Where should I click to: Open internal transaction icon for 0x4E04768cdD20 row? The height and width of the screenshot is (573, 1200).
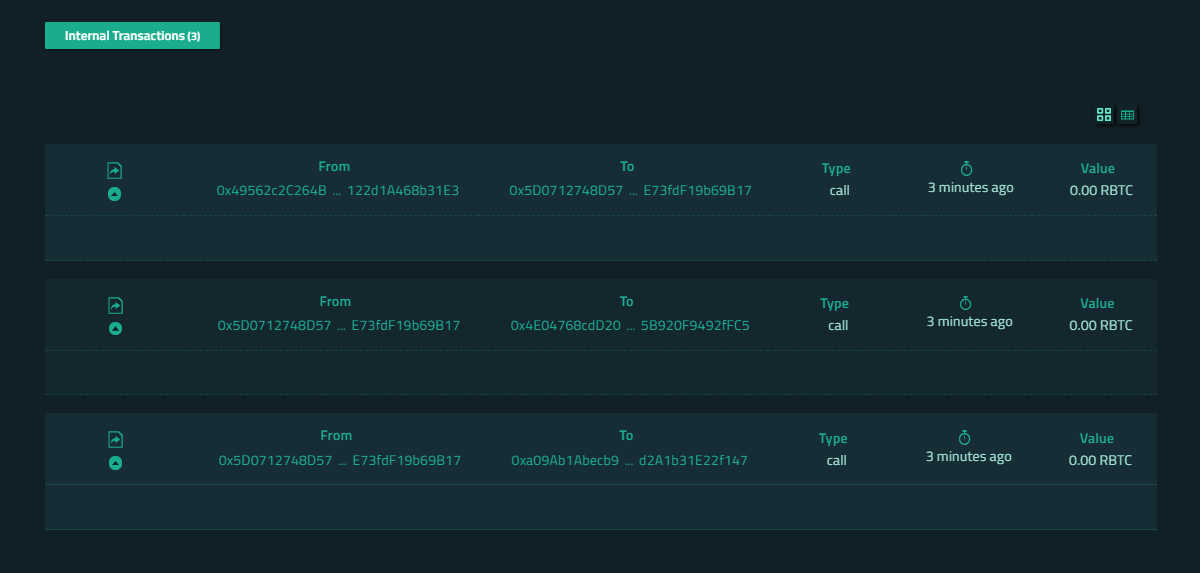(115, 305)
